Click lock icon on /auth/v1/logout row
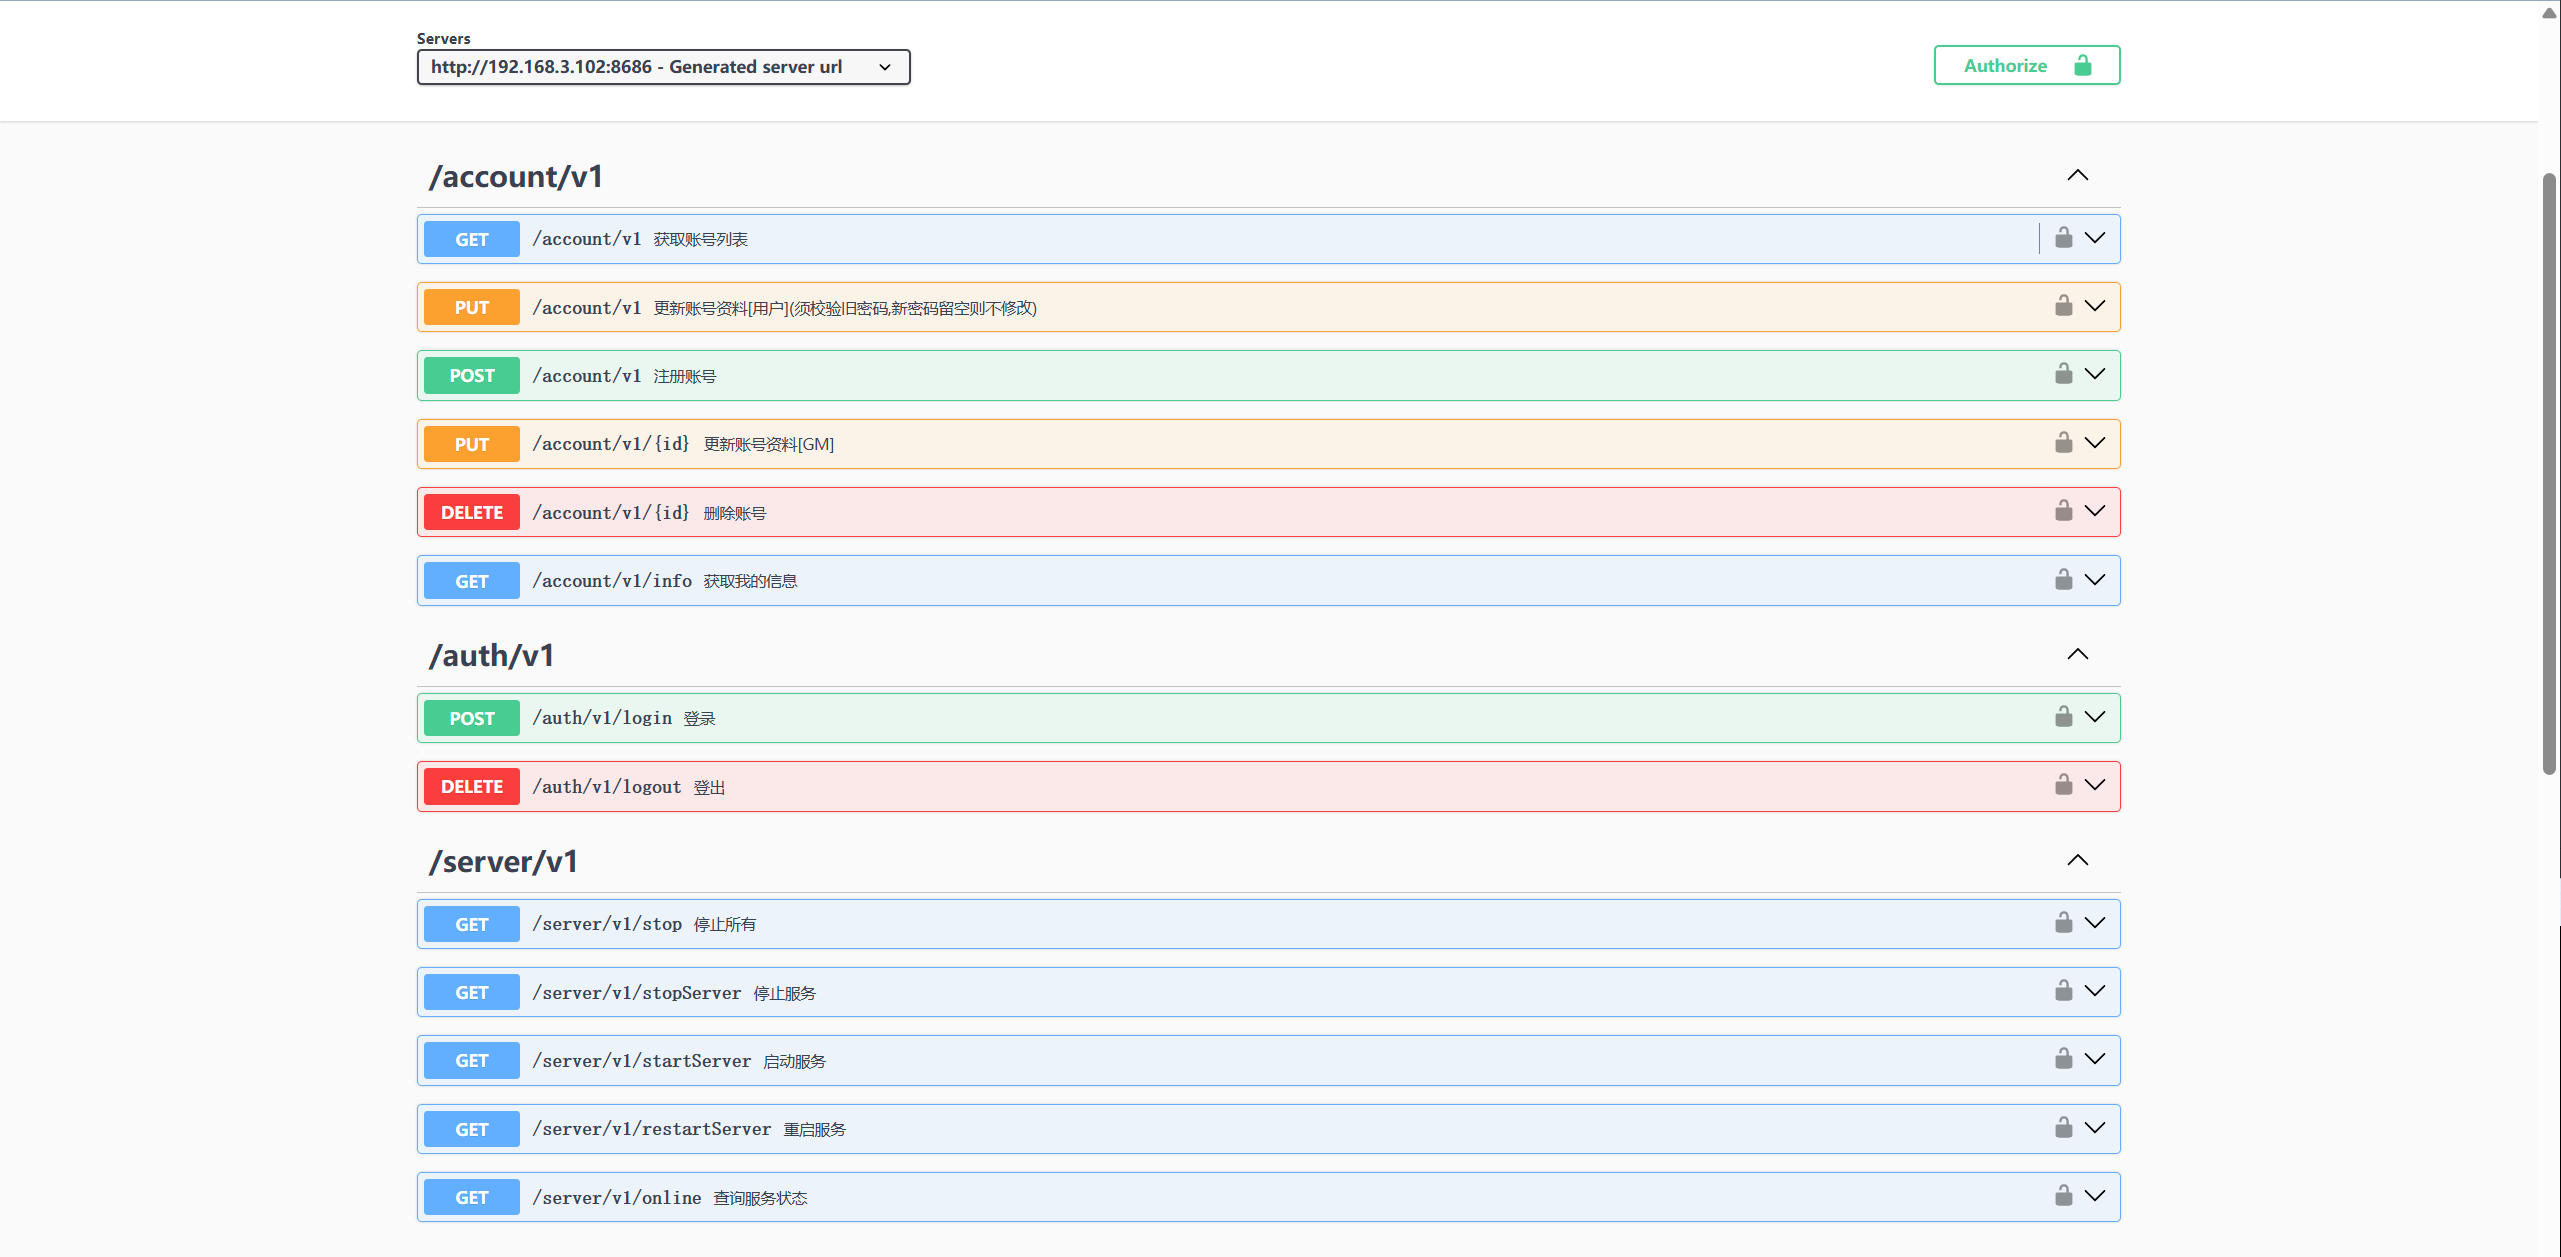 [x=2063, y=785]
